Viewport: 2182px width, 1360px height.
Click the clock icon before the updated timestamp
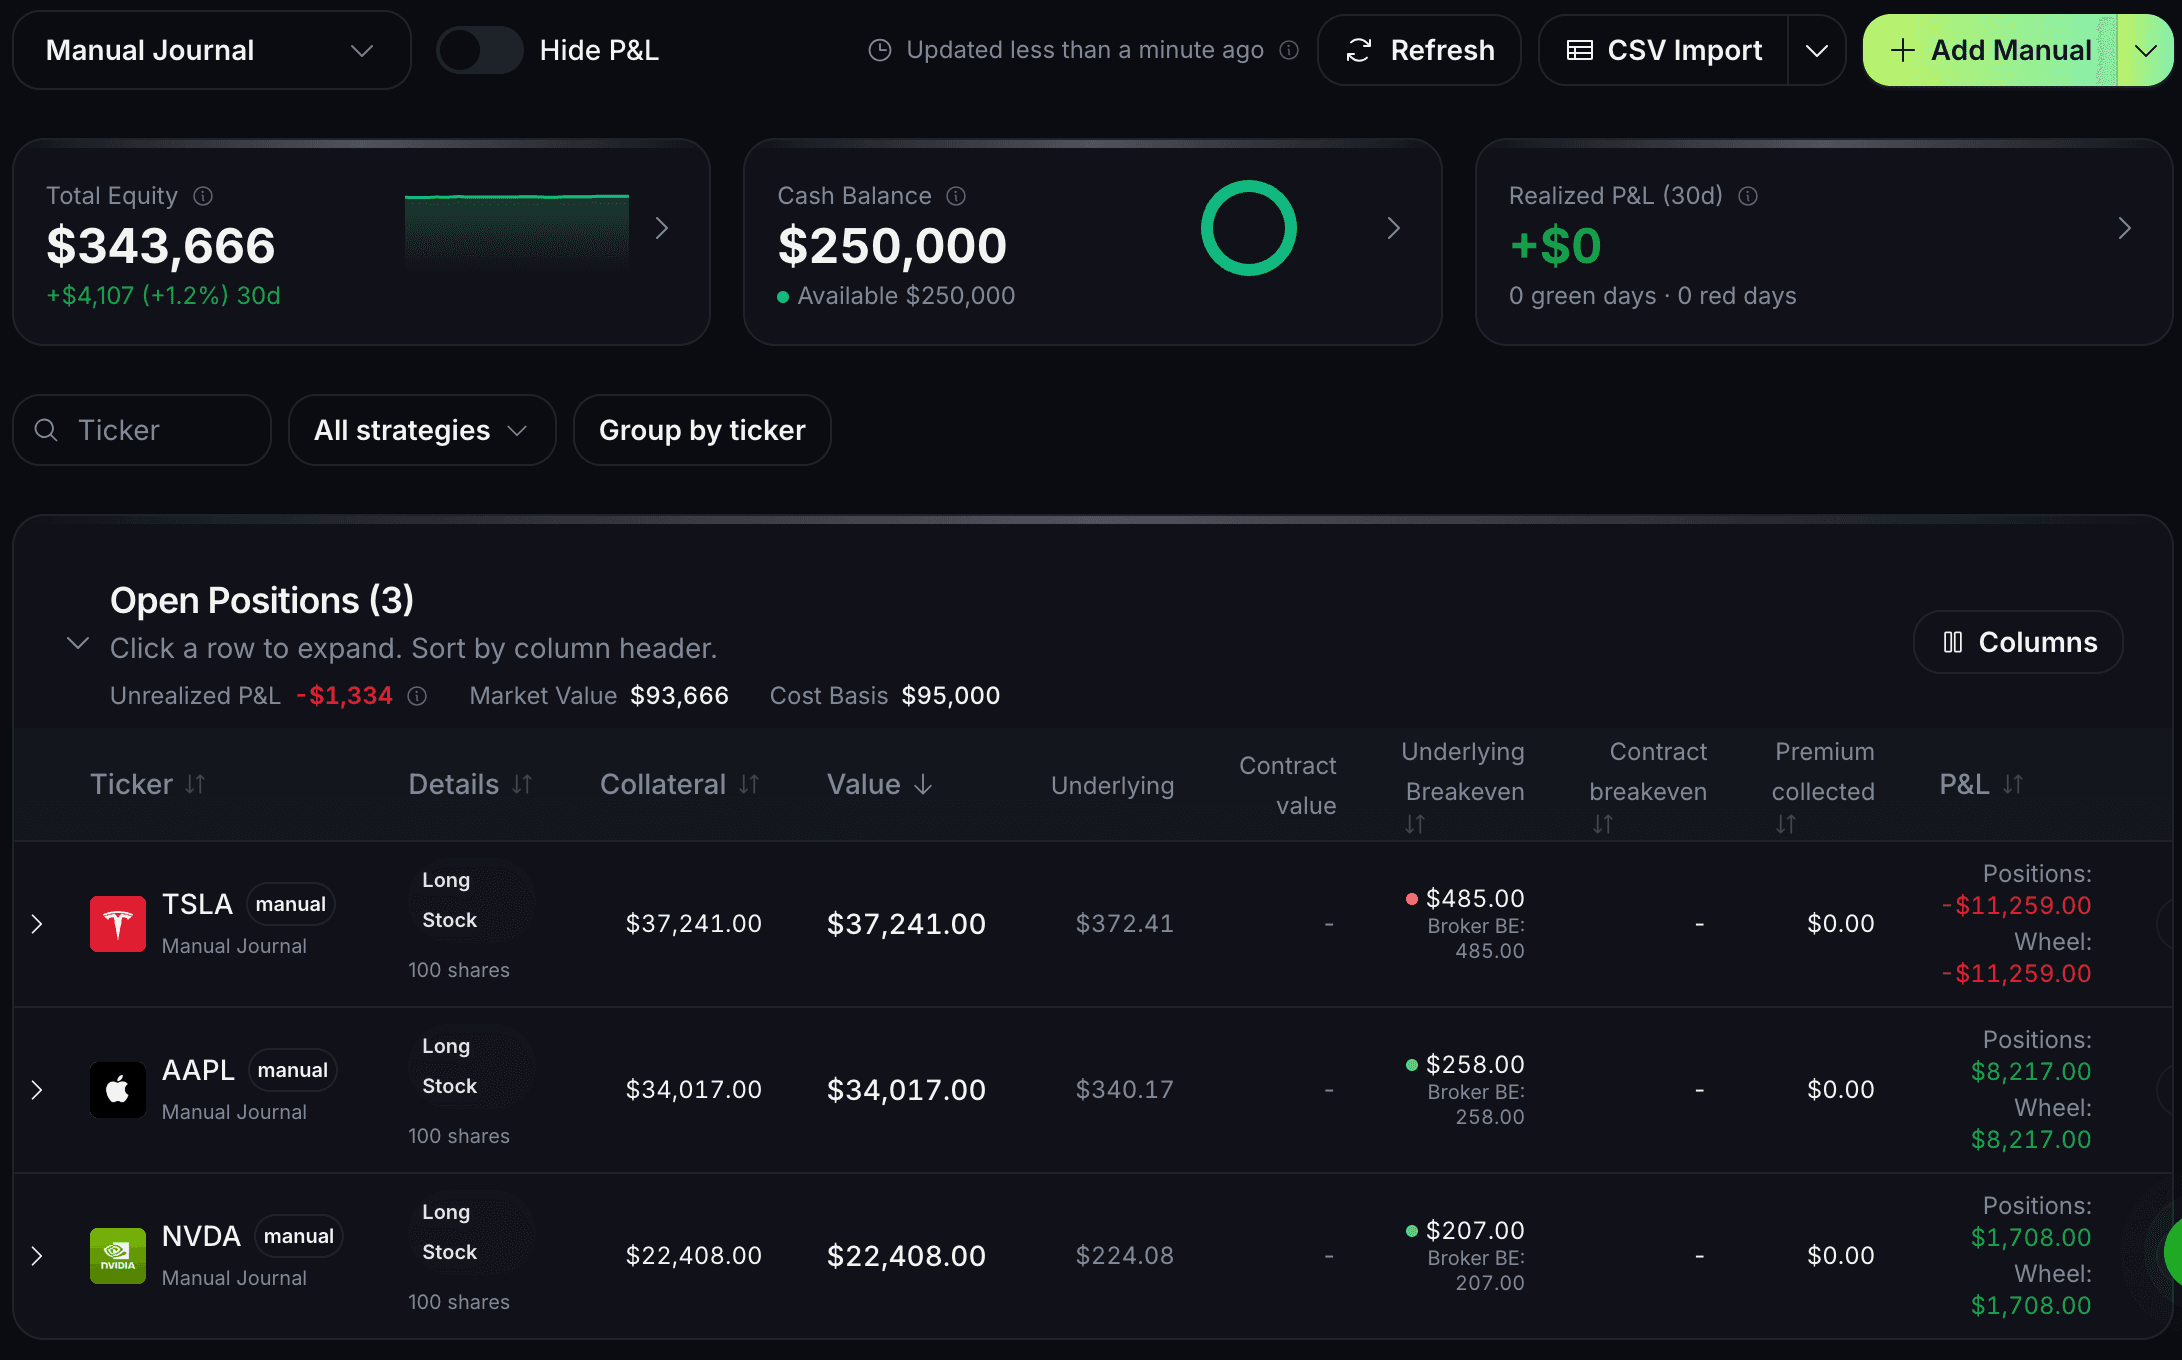tap(880, 50)
